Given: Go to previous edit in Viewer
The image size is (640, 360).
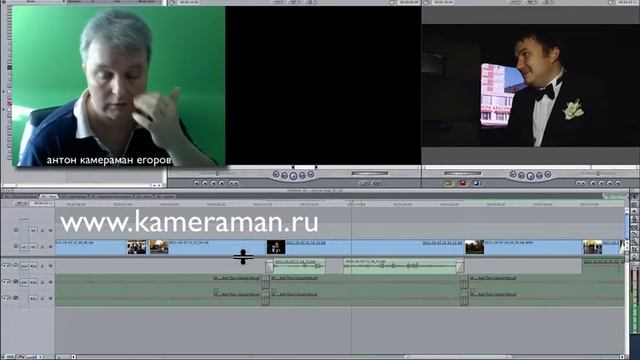Looking at the screenshot, I should (276, 175).
